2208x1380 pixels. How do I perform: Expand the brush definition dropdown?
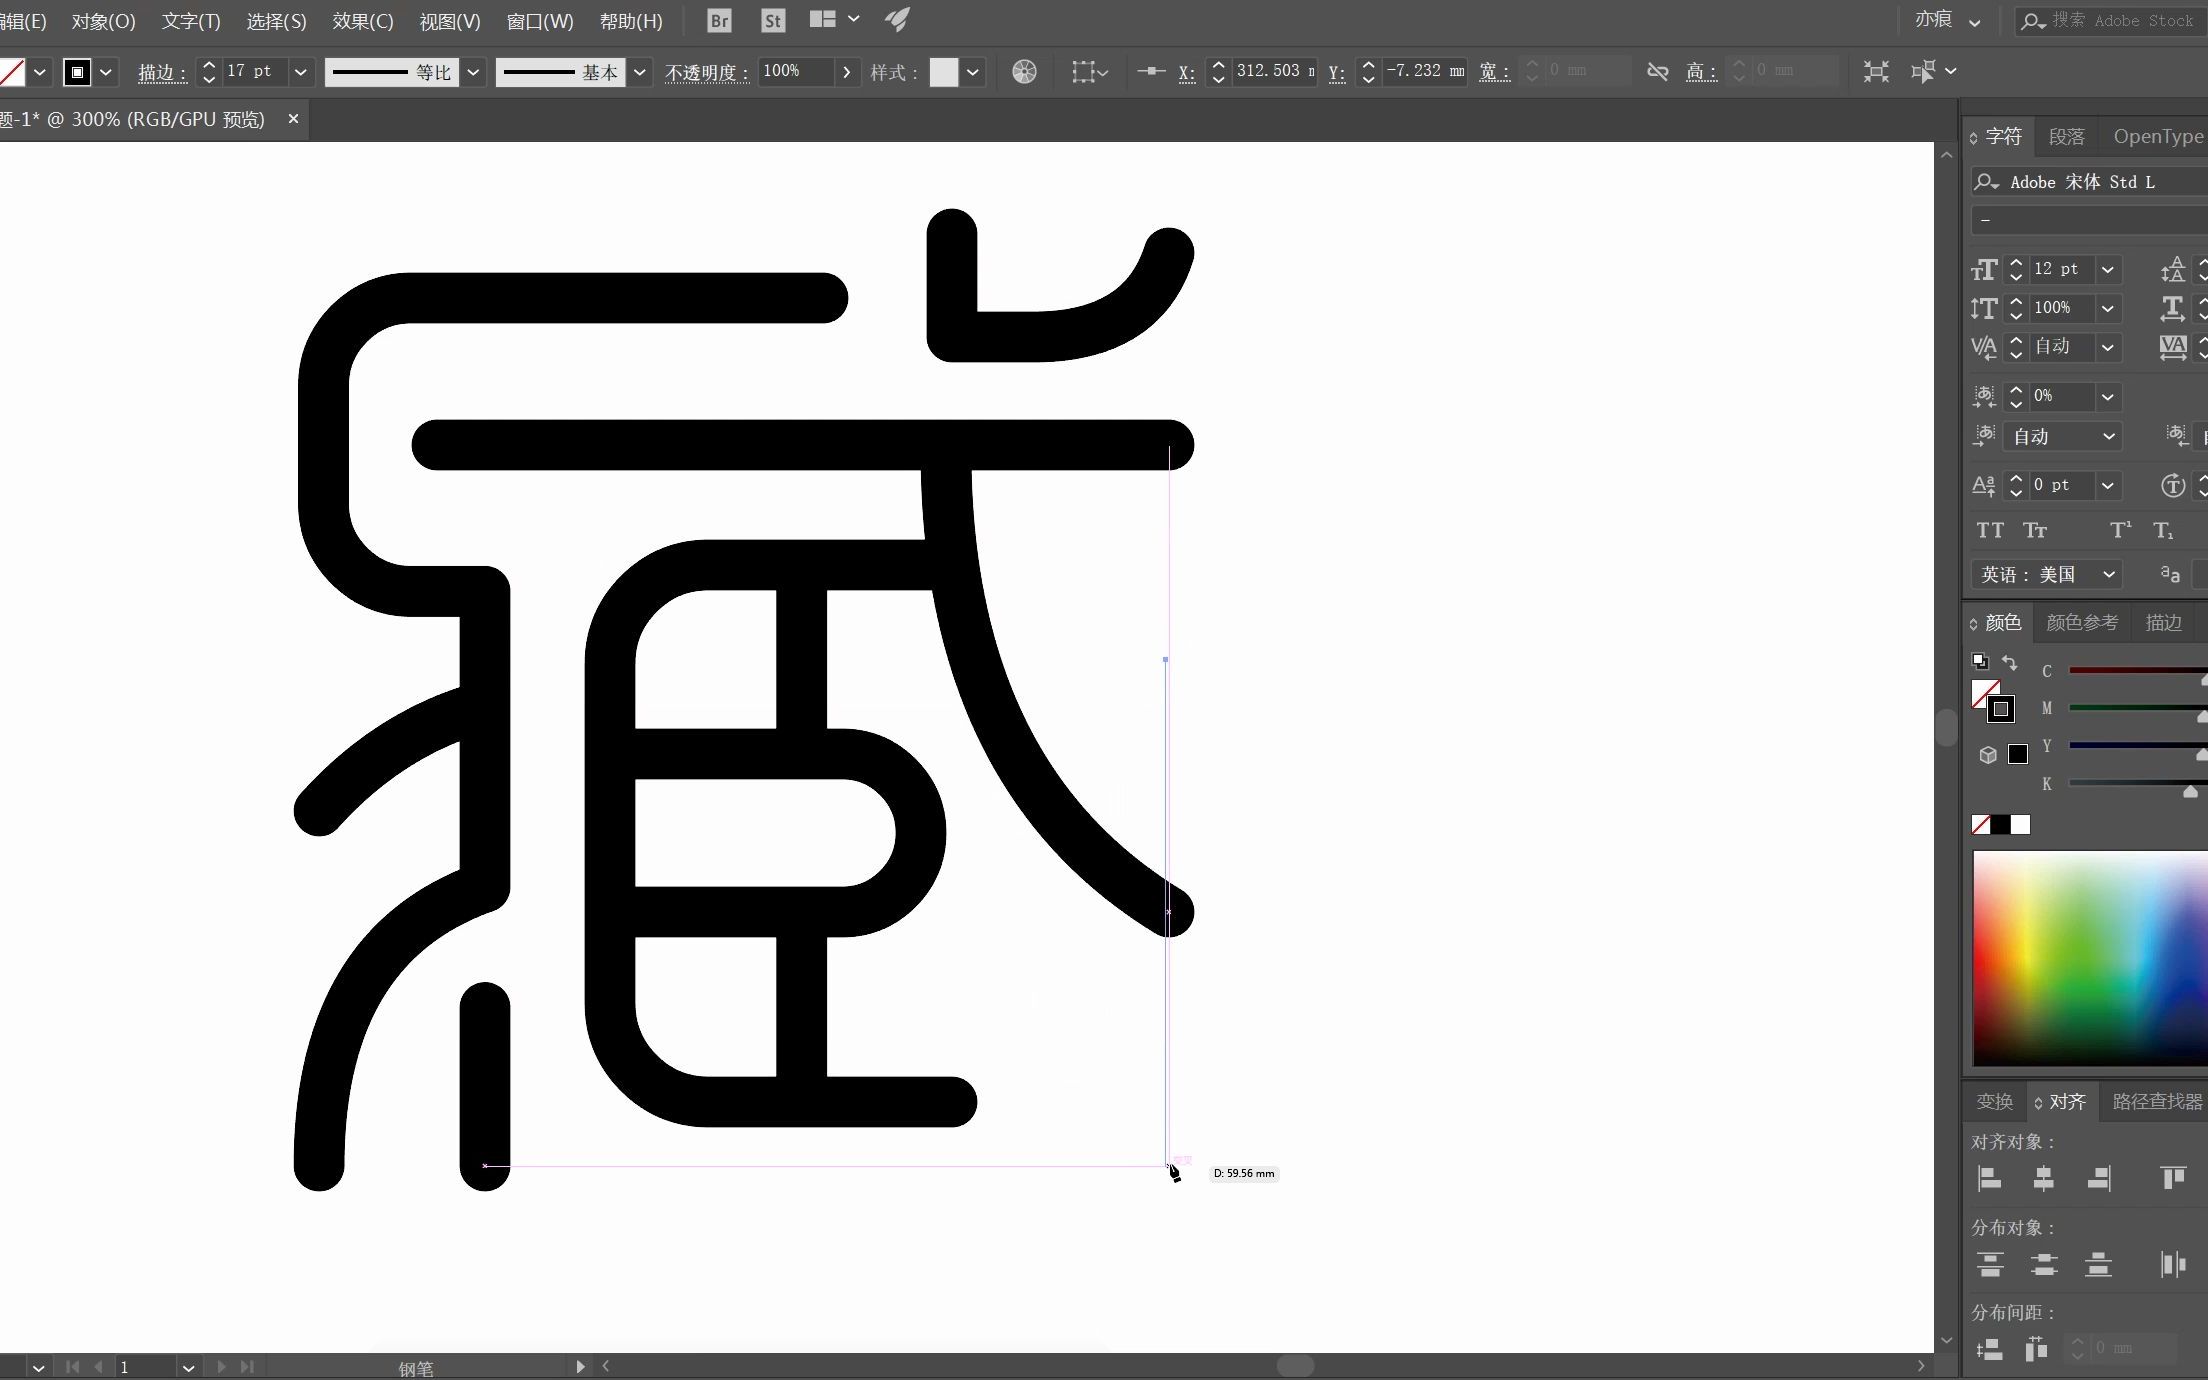[x=640, y=71]
